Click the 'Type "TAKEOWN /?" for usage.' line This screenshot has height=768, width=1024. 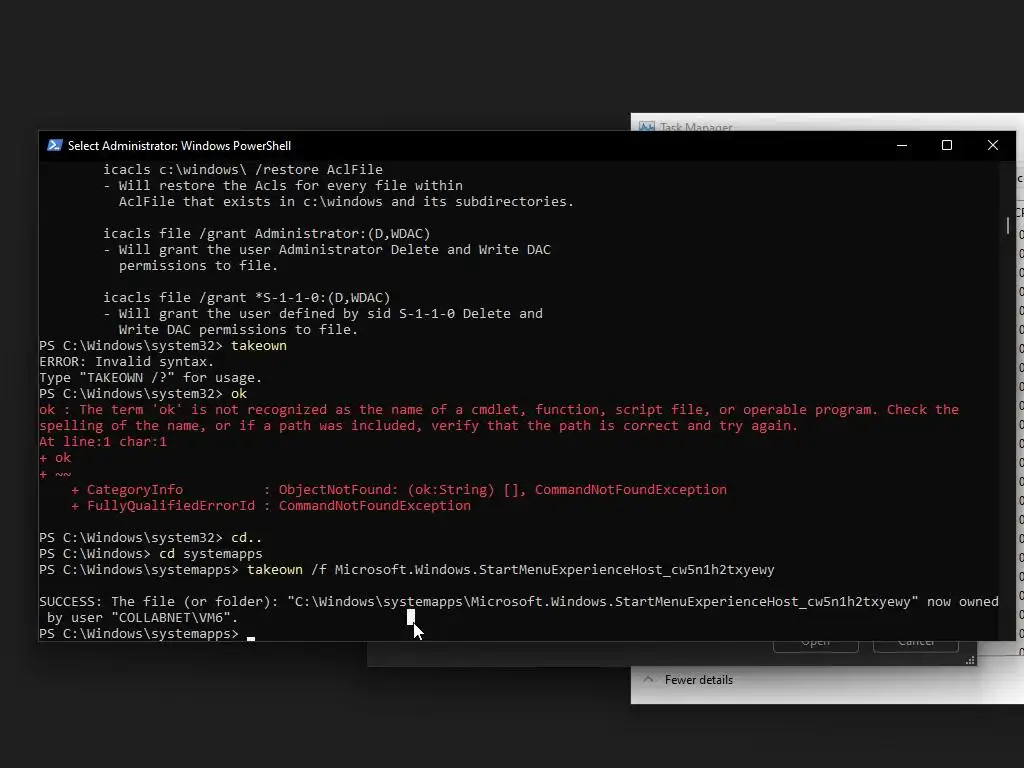click(150, 377)
